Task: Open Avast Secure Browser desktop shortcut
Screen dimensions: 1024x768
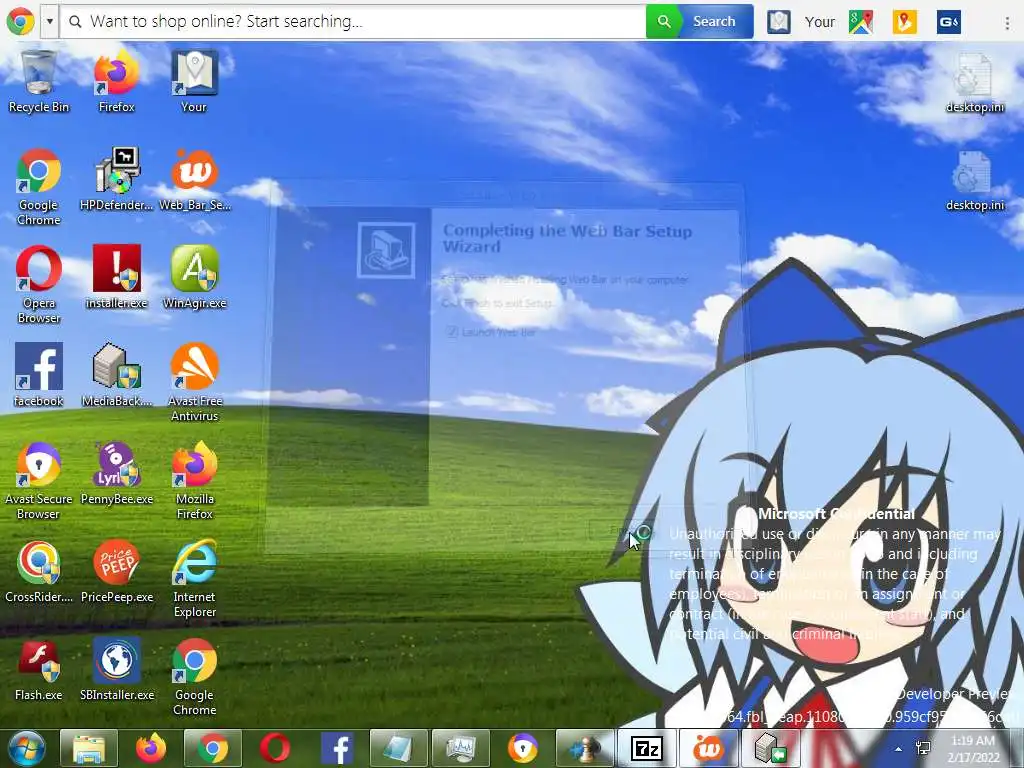Action: (x=39, y=481)
